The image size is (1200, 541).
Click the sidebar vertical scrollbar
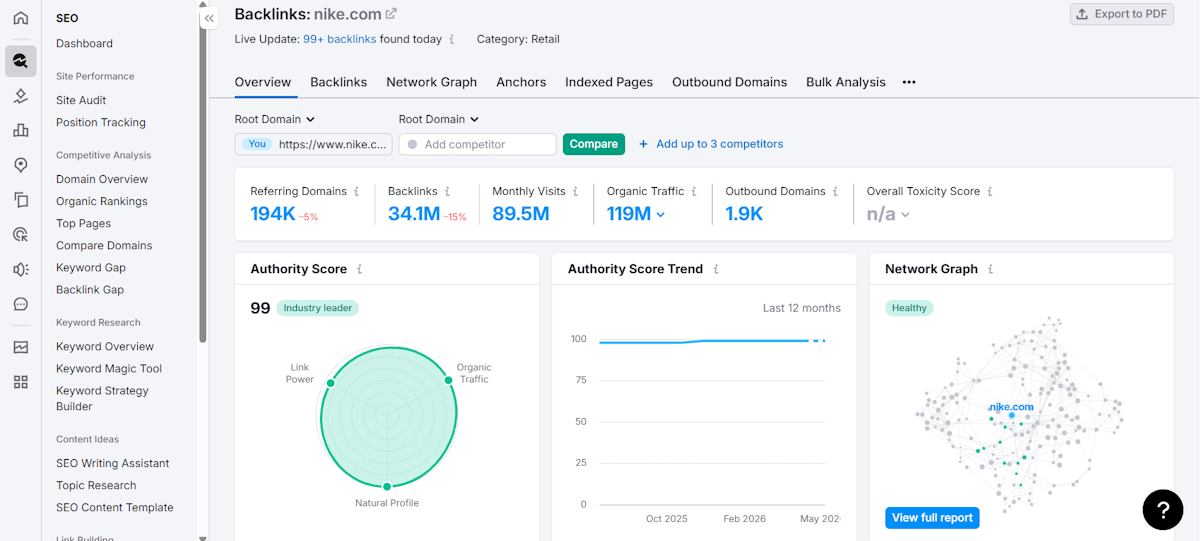[x=203, y=185]
